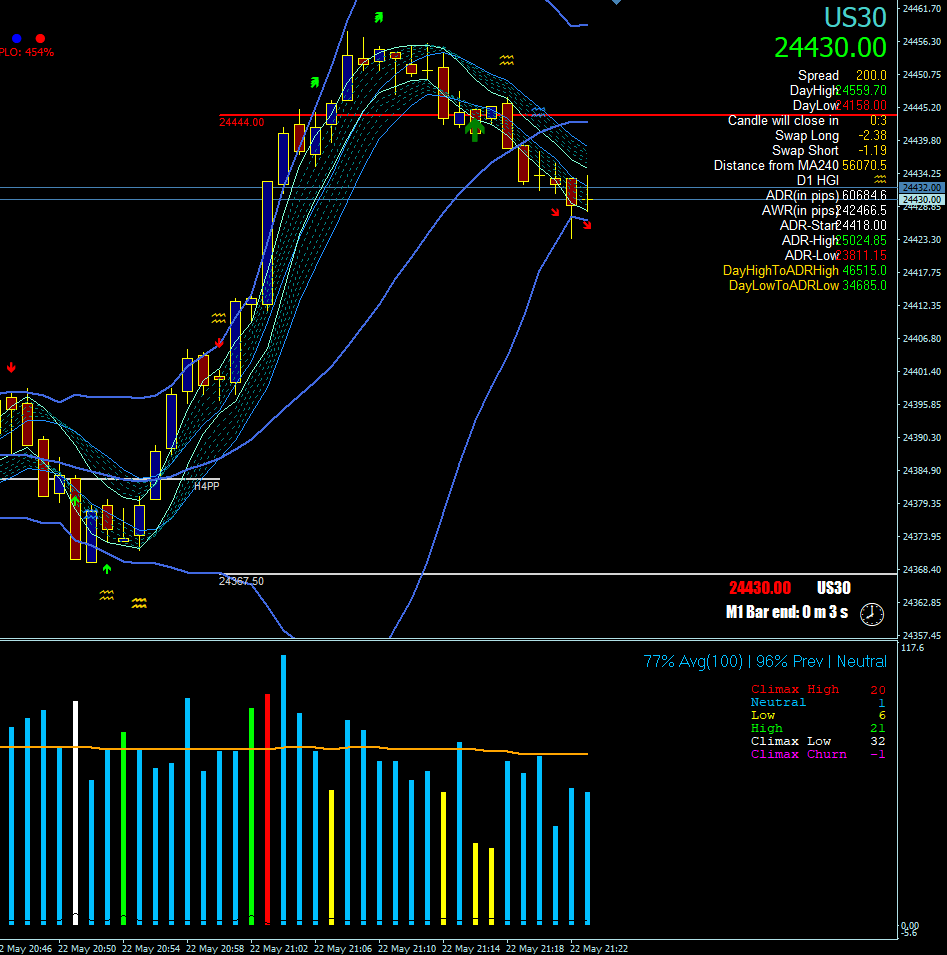Click the PLO: 454% label
The width and height of the screenshot is (947, 955).
click(x=27, y=52)
